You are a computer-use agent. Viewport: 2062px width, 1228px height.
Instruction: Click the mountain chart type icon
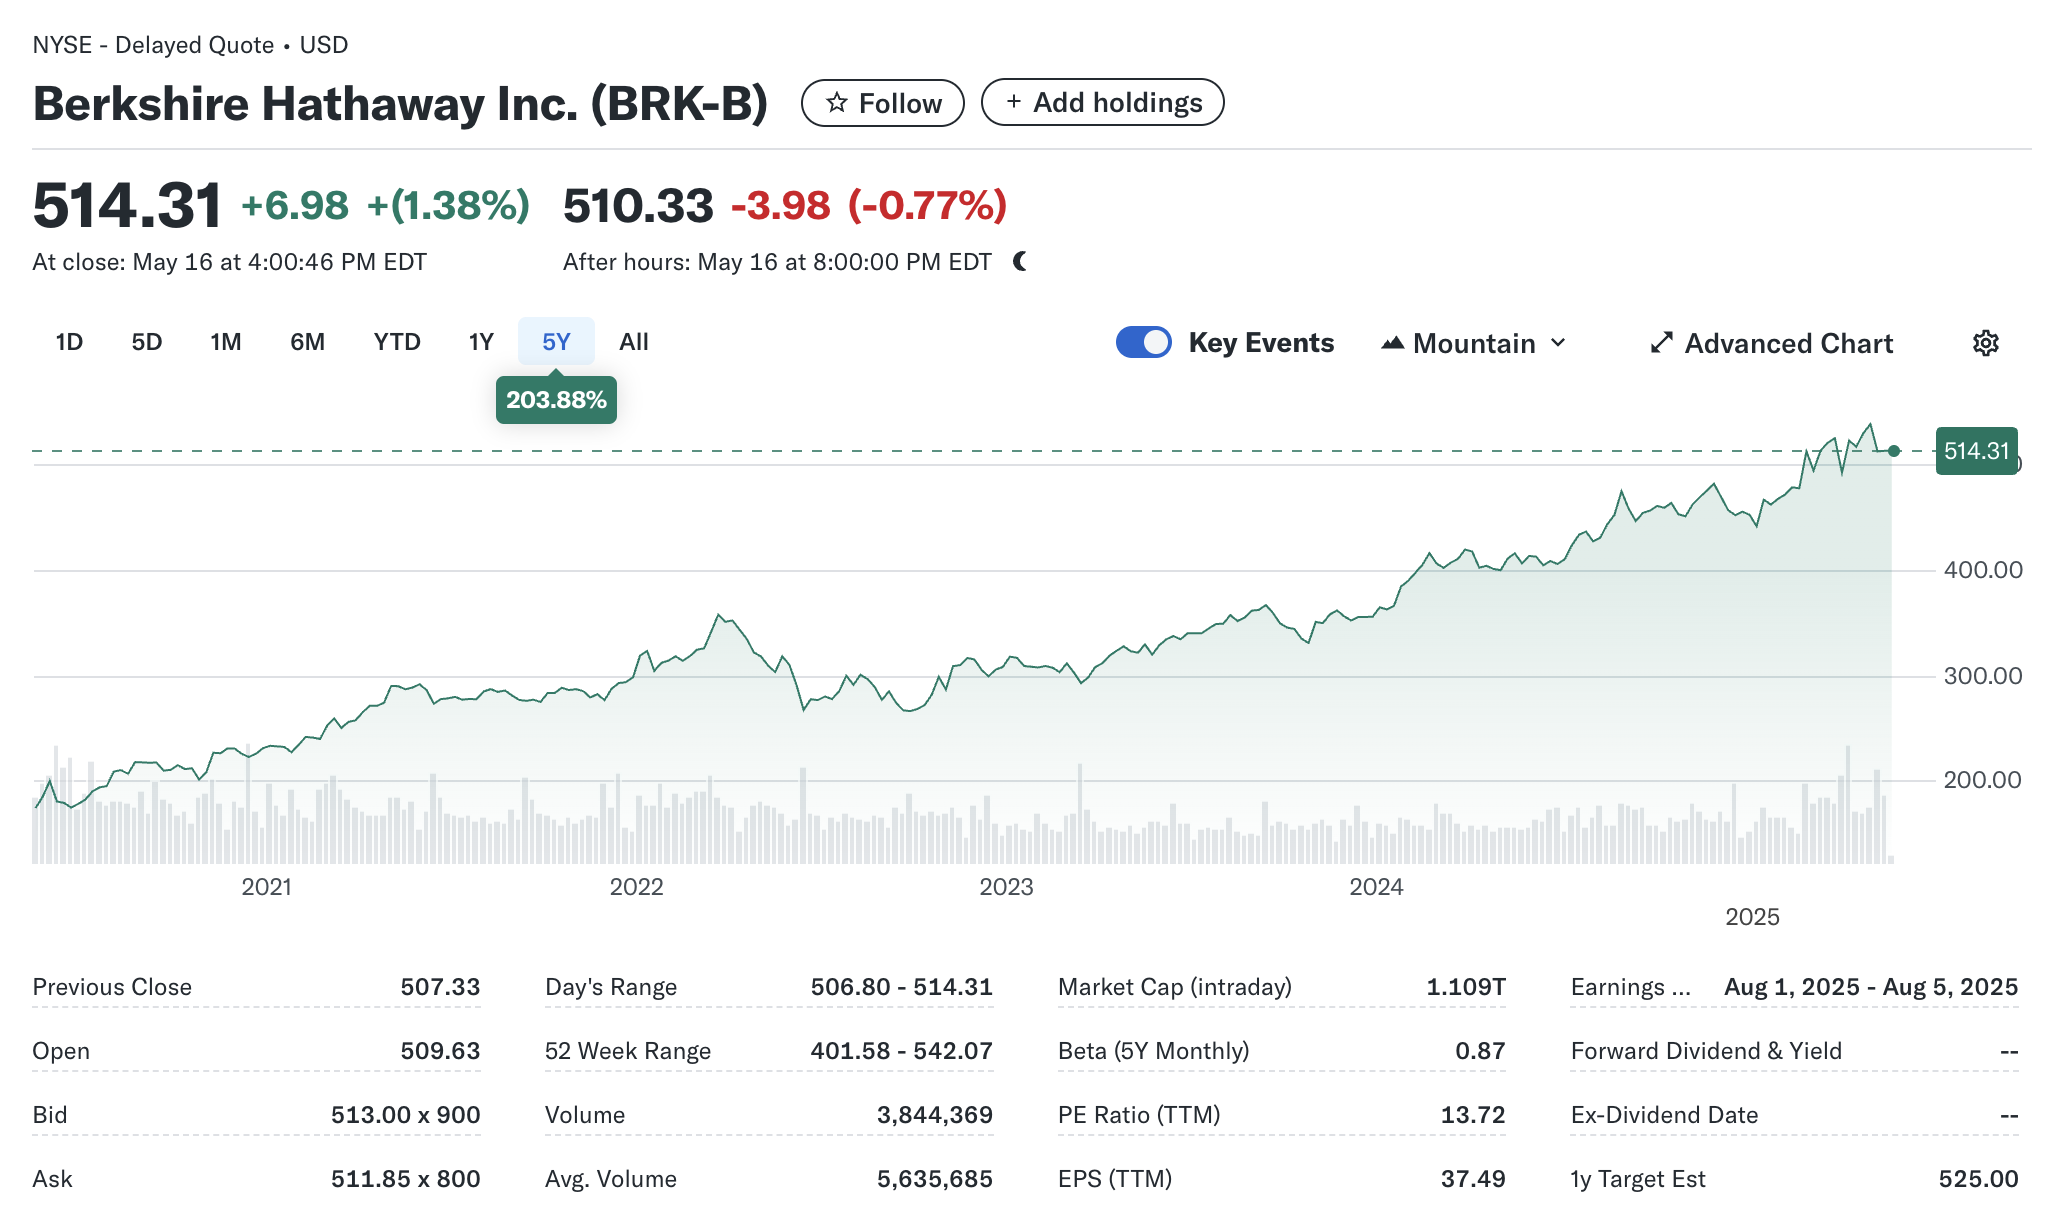[x=1392, y=343]
